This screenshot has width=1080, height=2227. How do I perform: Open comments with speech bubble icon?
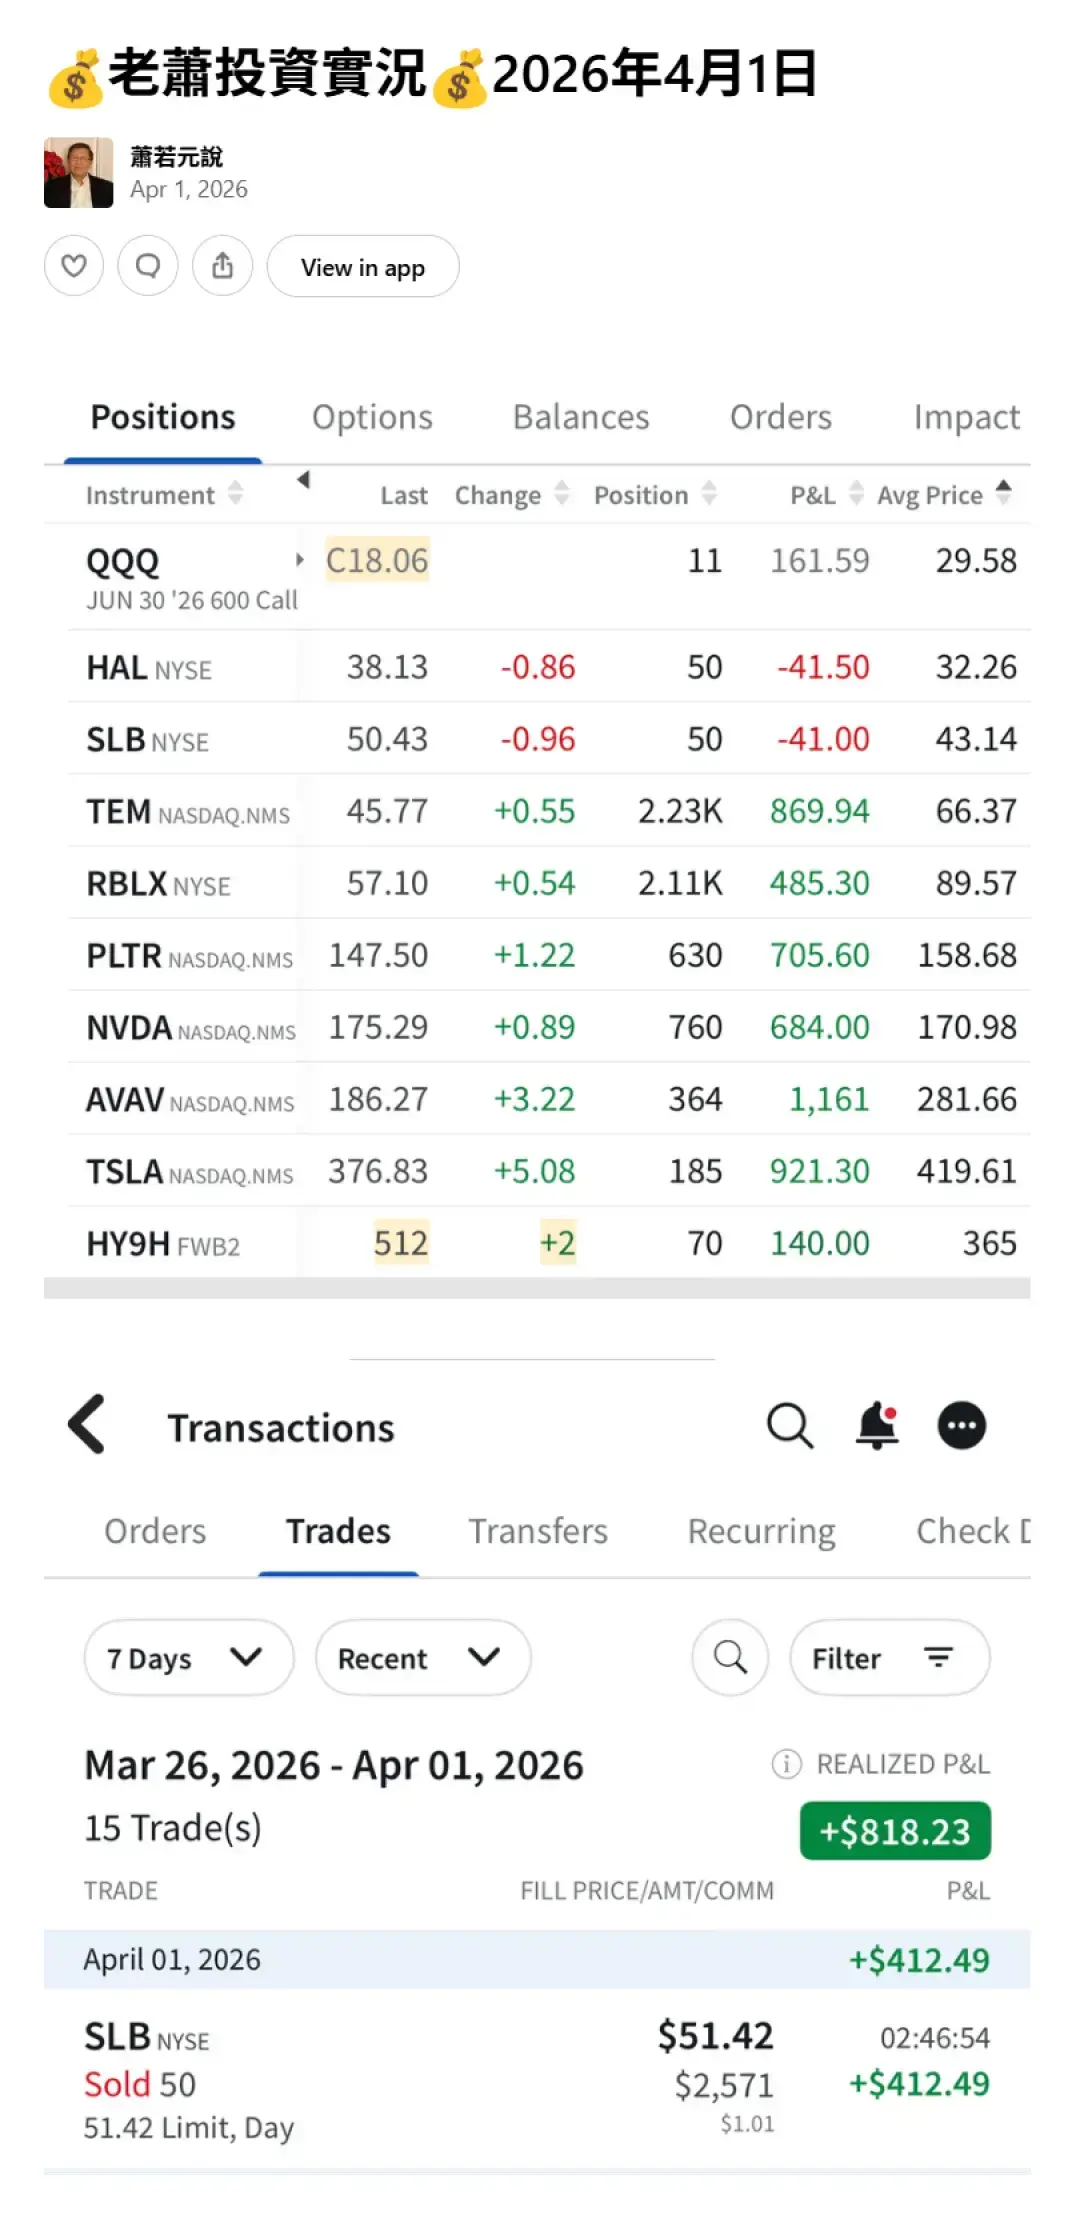(148, 266)
